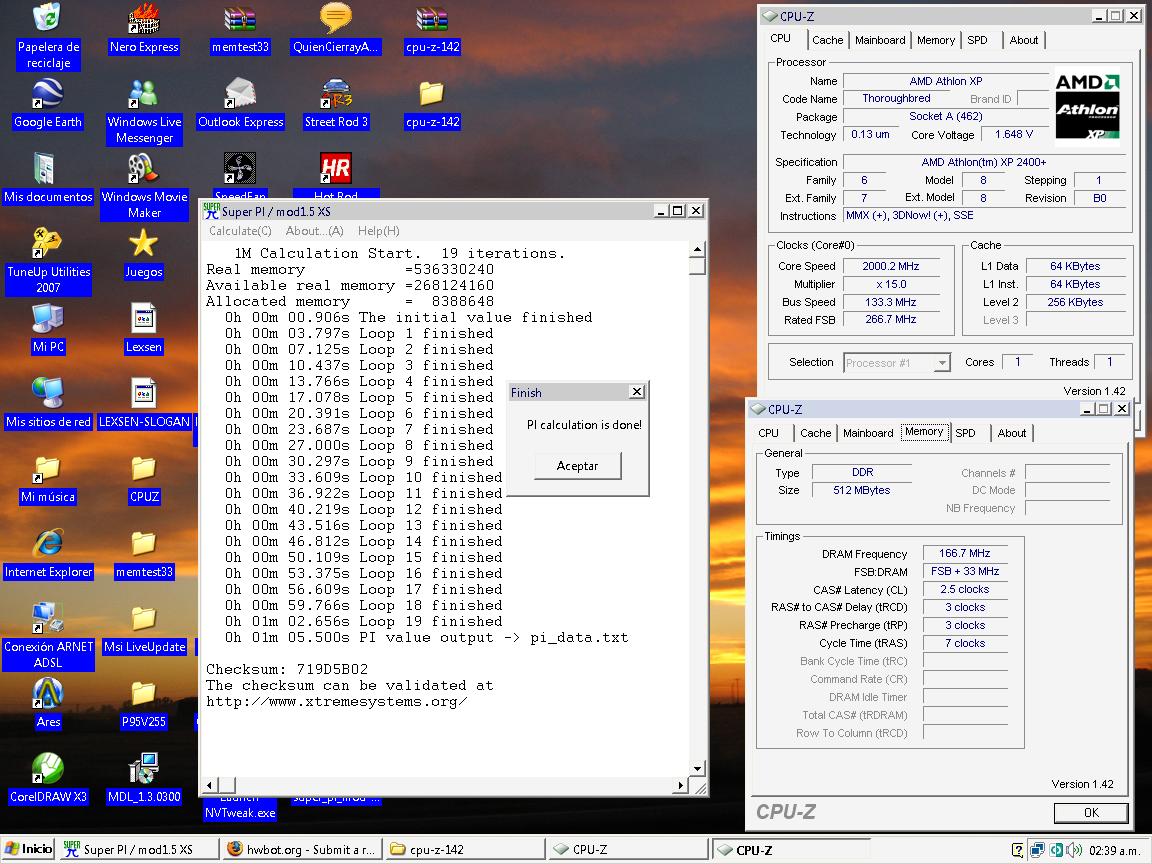1152x864 pixels.
Task: Switch to Super PI taskbar button
Action: point(138,849)
